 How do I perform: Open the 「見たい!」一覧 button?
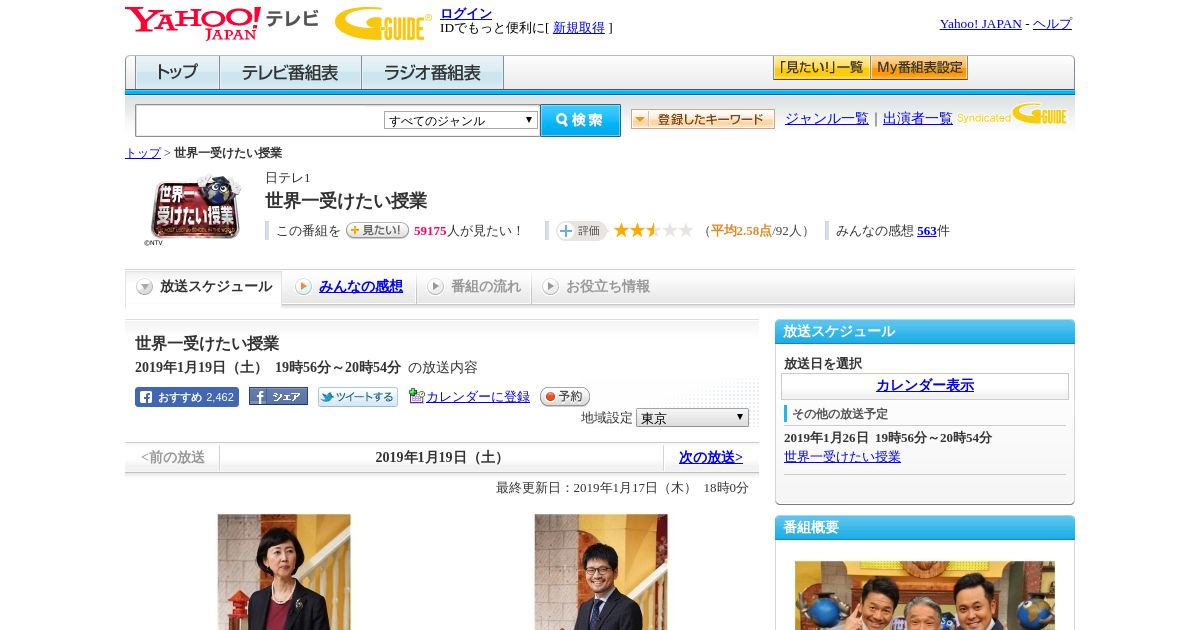(x=821, y=68)
